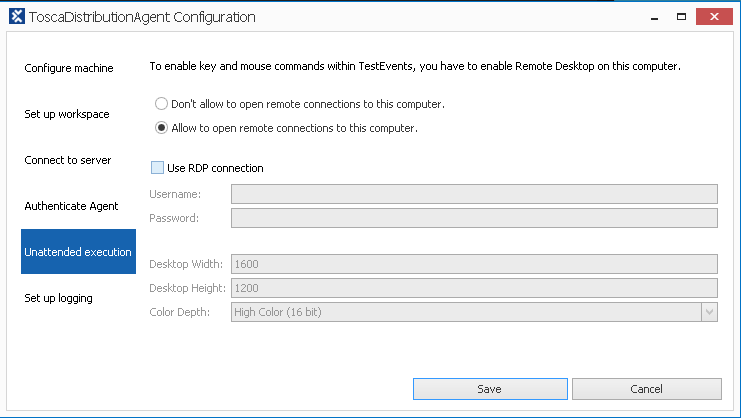Image resolution: width=741 pixels, height=418 pixels.
Task: Click the Tosca app icon in title bar
Action: [x=16, y=17]
